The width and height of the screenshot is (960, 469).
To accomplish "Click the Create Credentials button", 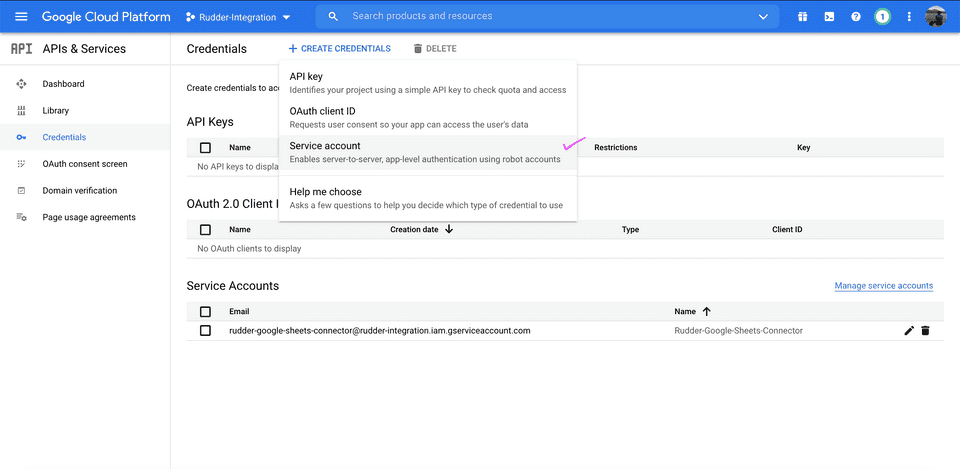I will pyautogui.click(x=340, y=49).
